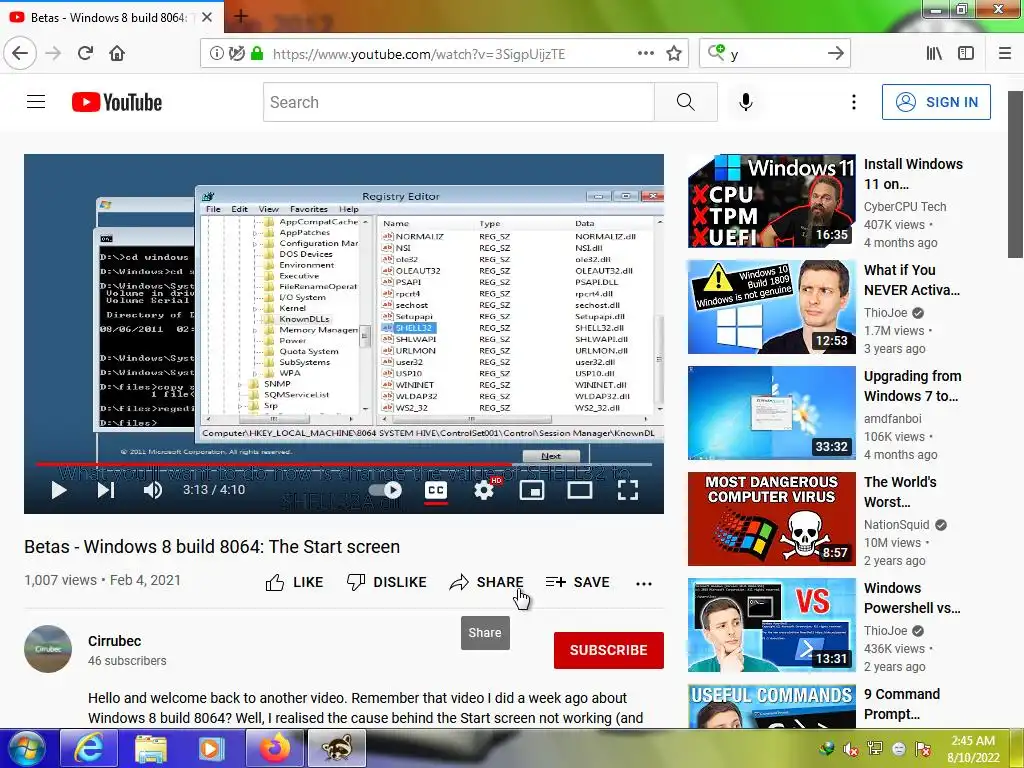Click the video title text
The image size is (1024, 768).
(x=212, y=547)
